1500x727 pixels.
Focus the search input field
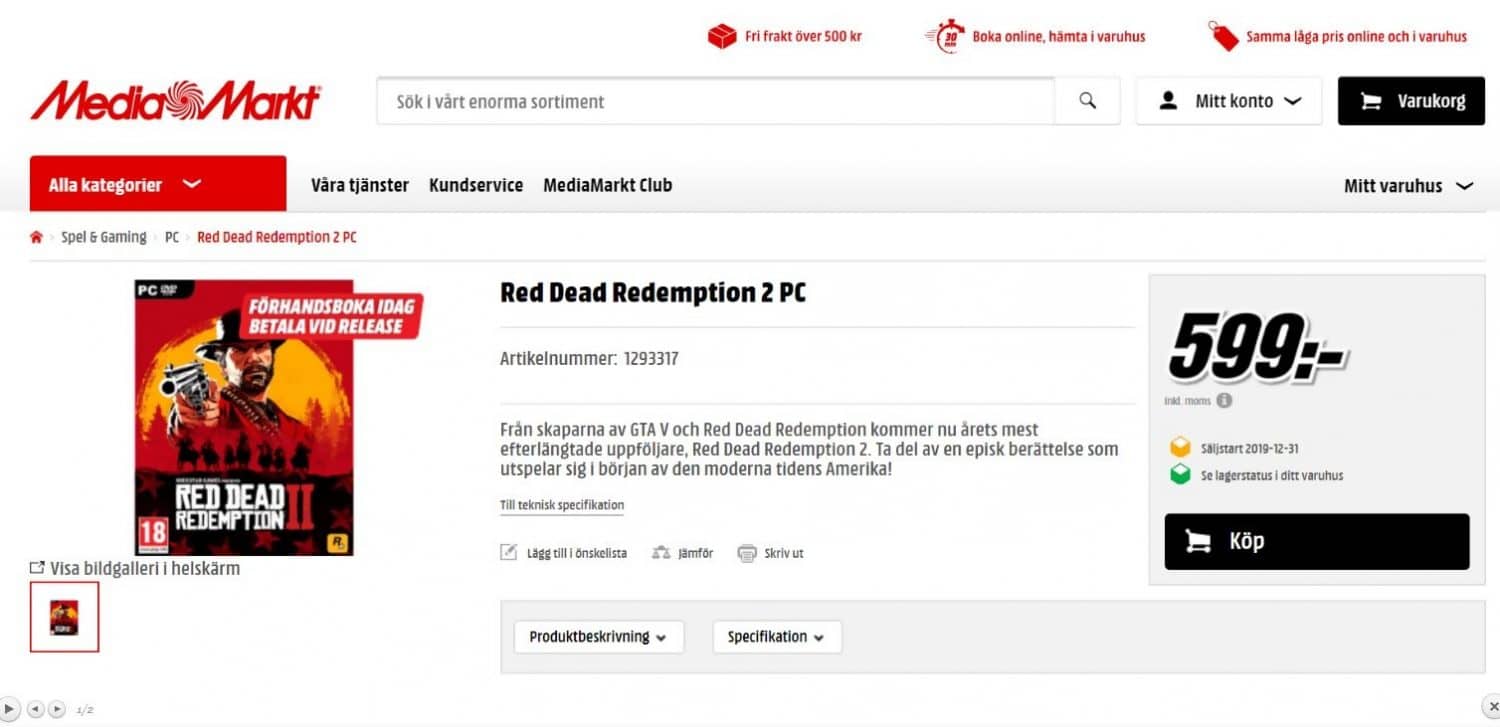click(716, 101)
